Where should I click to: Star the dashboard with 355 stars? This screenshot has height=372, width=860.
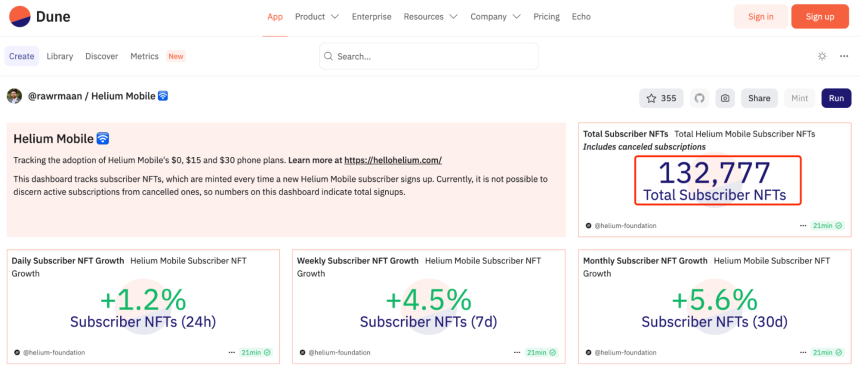661,98
